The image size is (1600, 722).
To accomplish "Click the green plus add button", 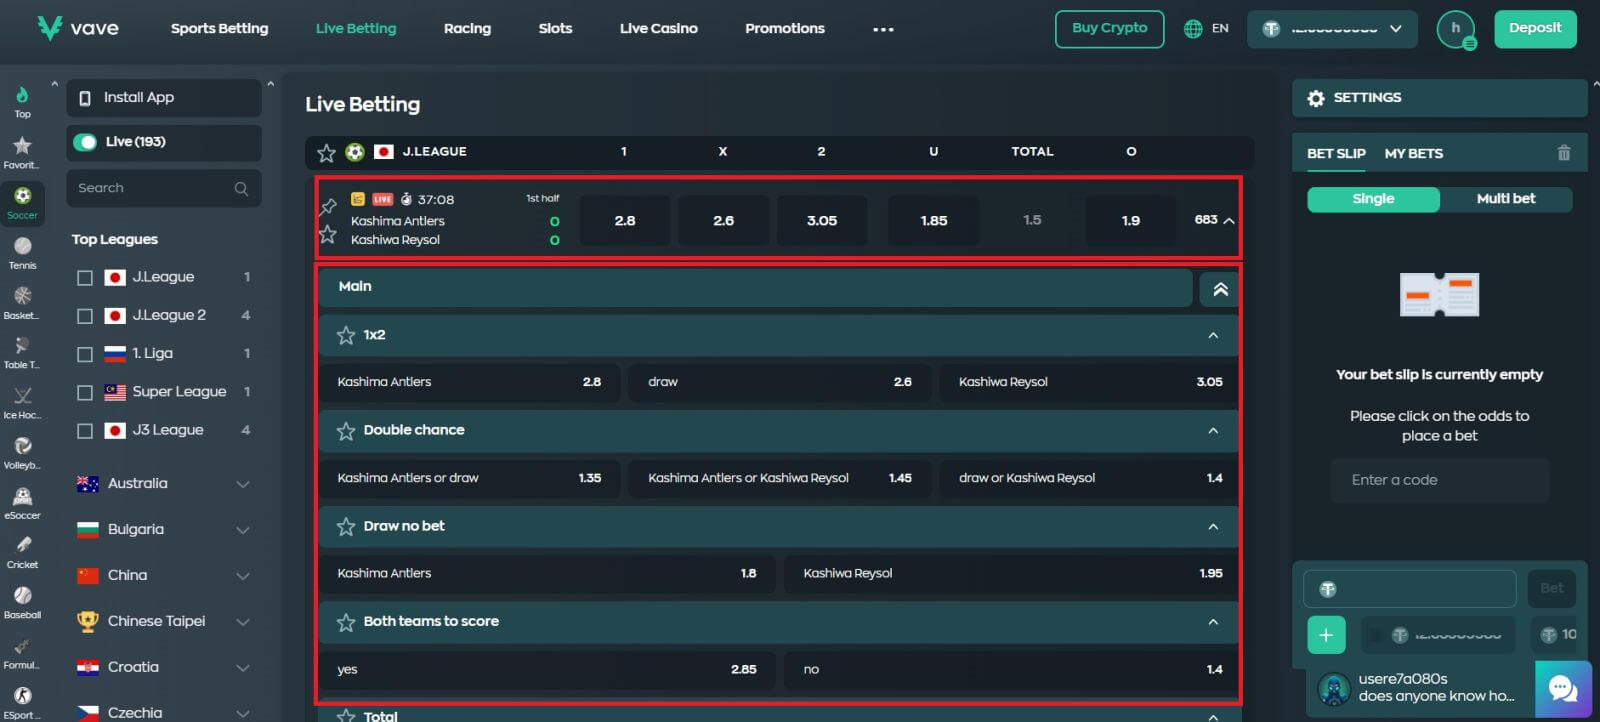I will 1326,635.
